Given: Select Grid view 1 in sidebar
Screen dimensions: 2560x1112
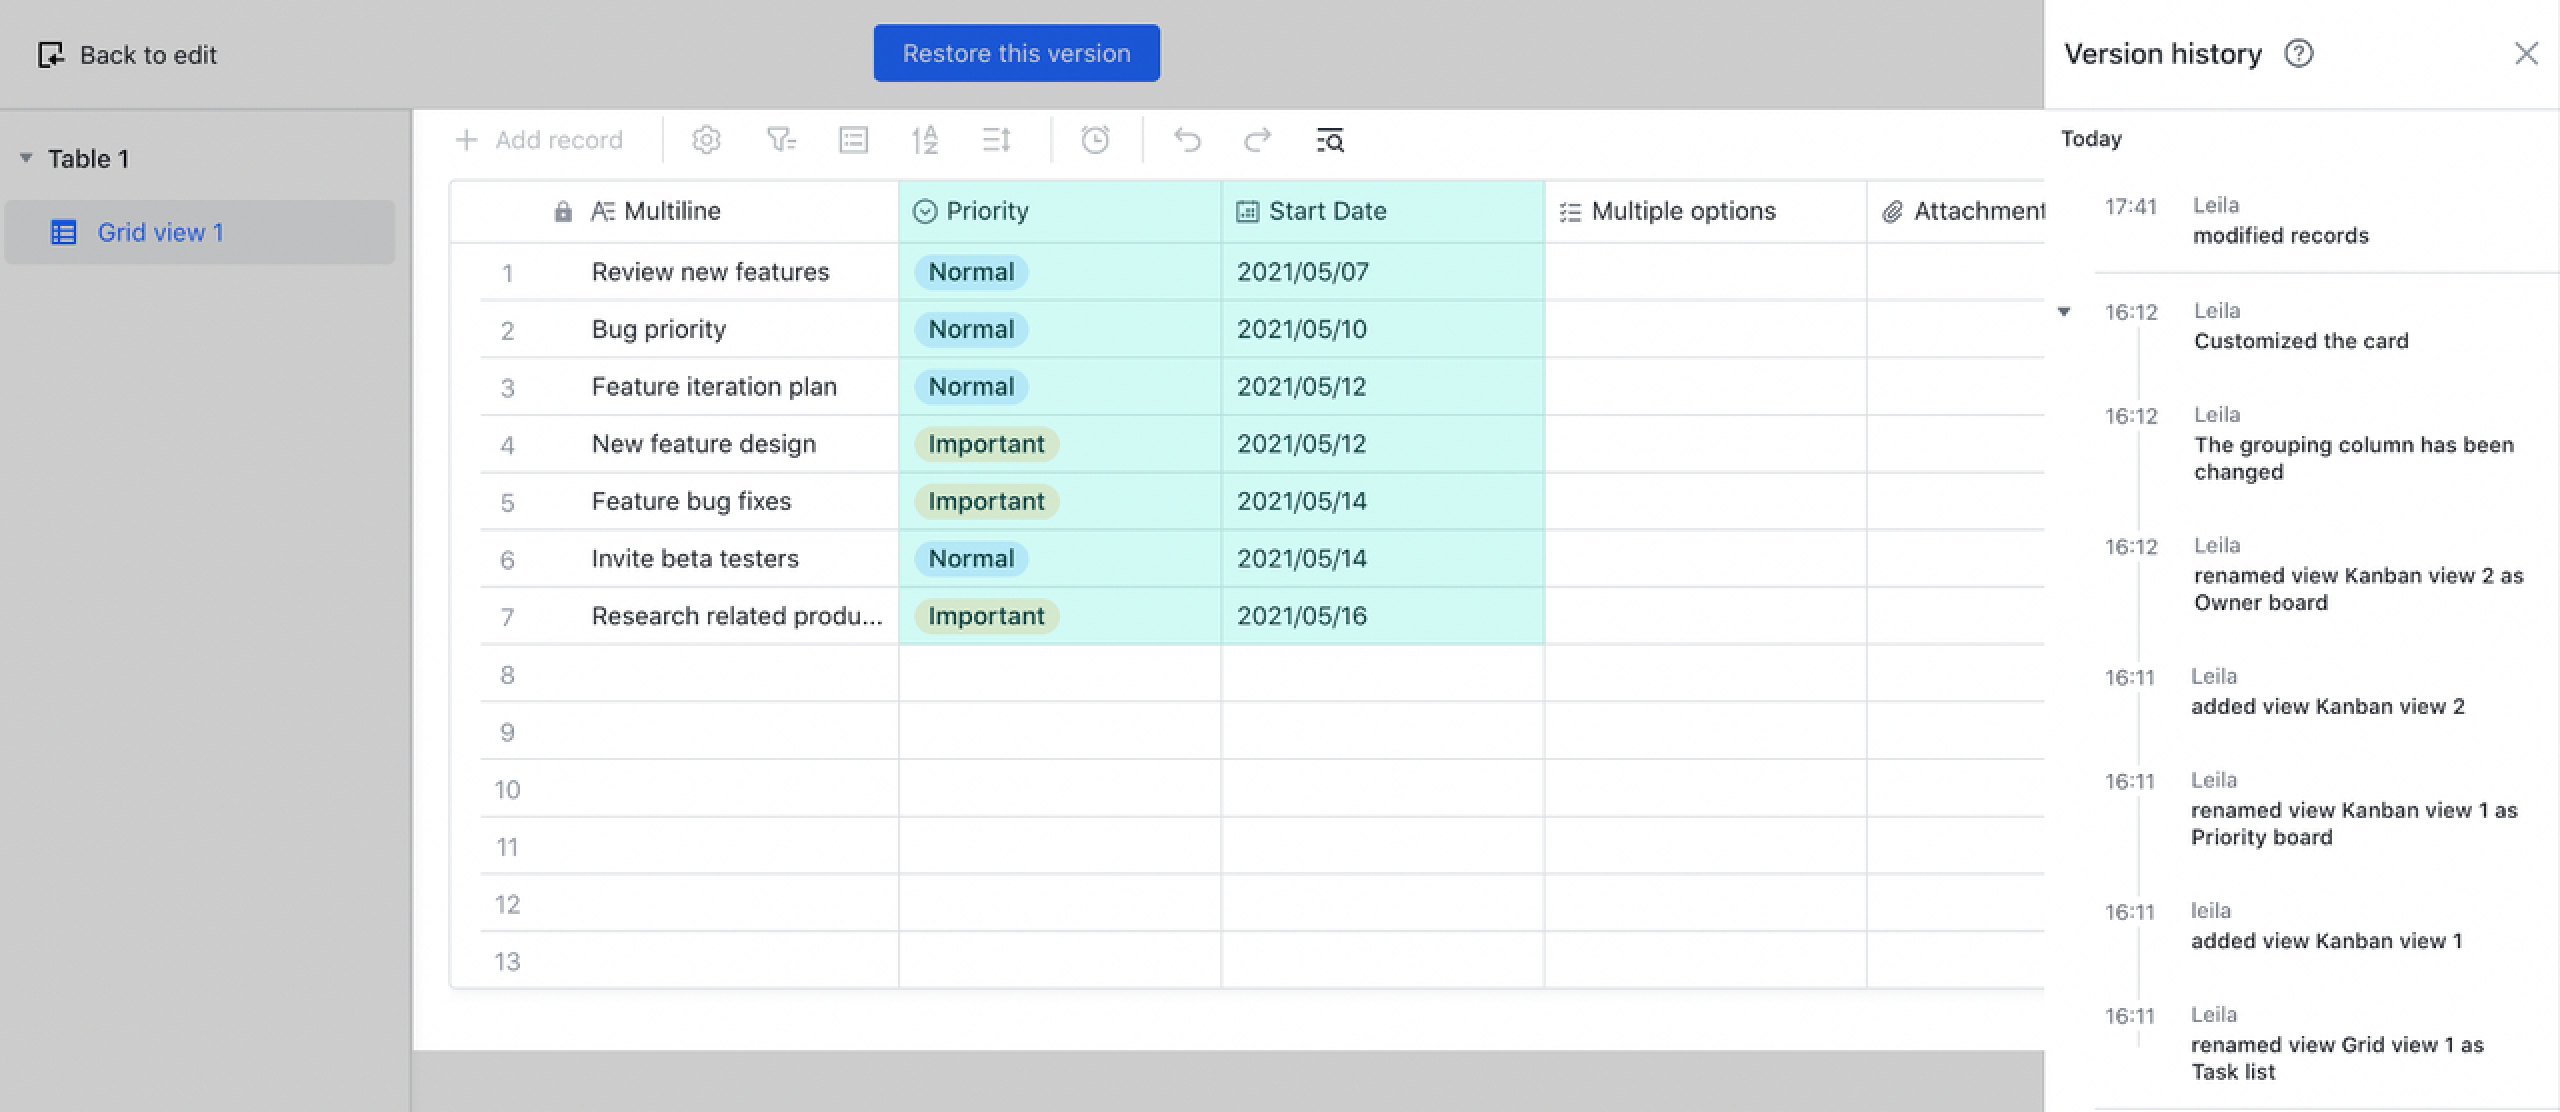Looking at the screenshot, I should pyautogui.click(x=200, y=233).
